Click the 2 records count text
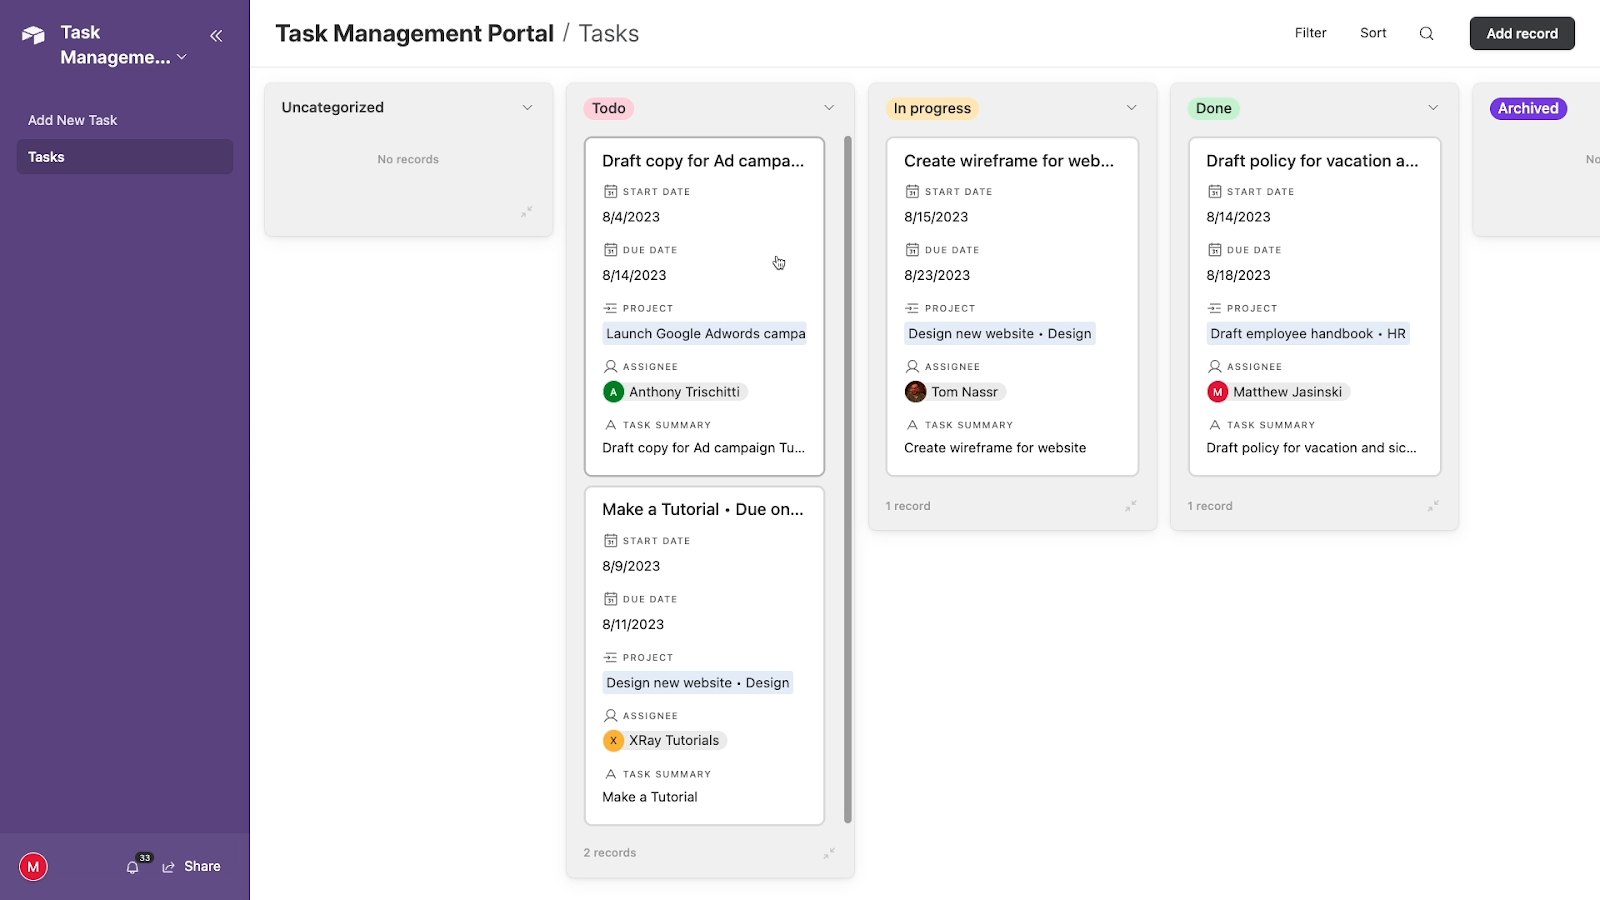 click(x=610, y=853)
